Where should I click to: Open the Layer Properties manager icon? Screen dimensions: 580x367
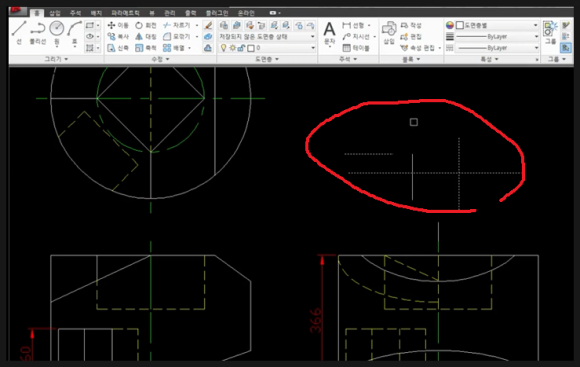click(223, 25)
